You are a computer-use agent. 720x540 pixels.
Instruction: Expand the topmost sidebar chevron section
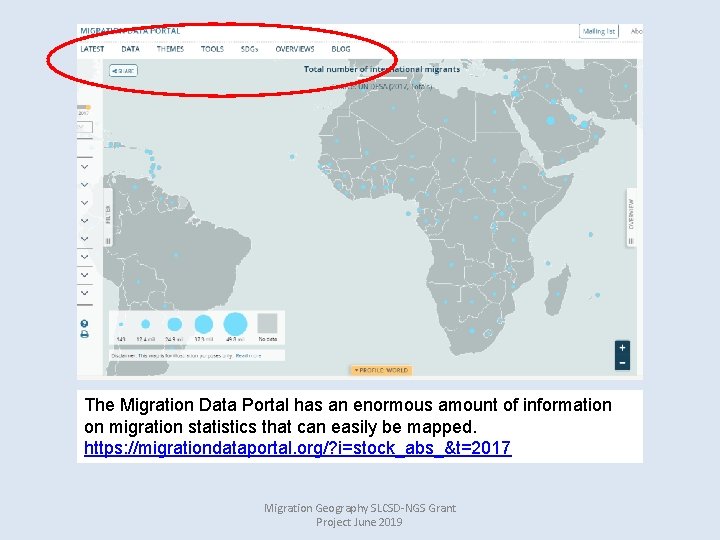84,166
